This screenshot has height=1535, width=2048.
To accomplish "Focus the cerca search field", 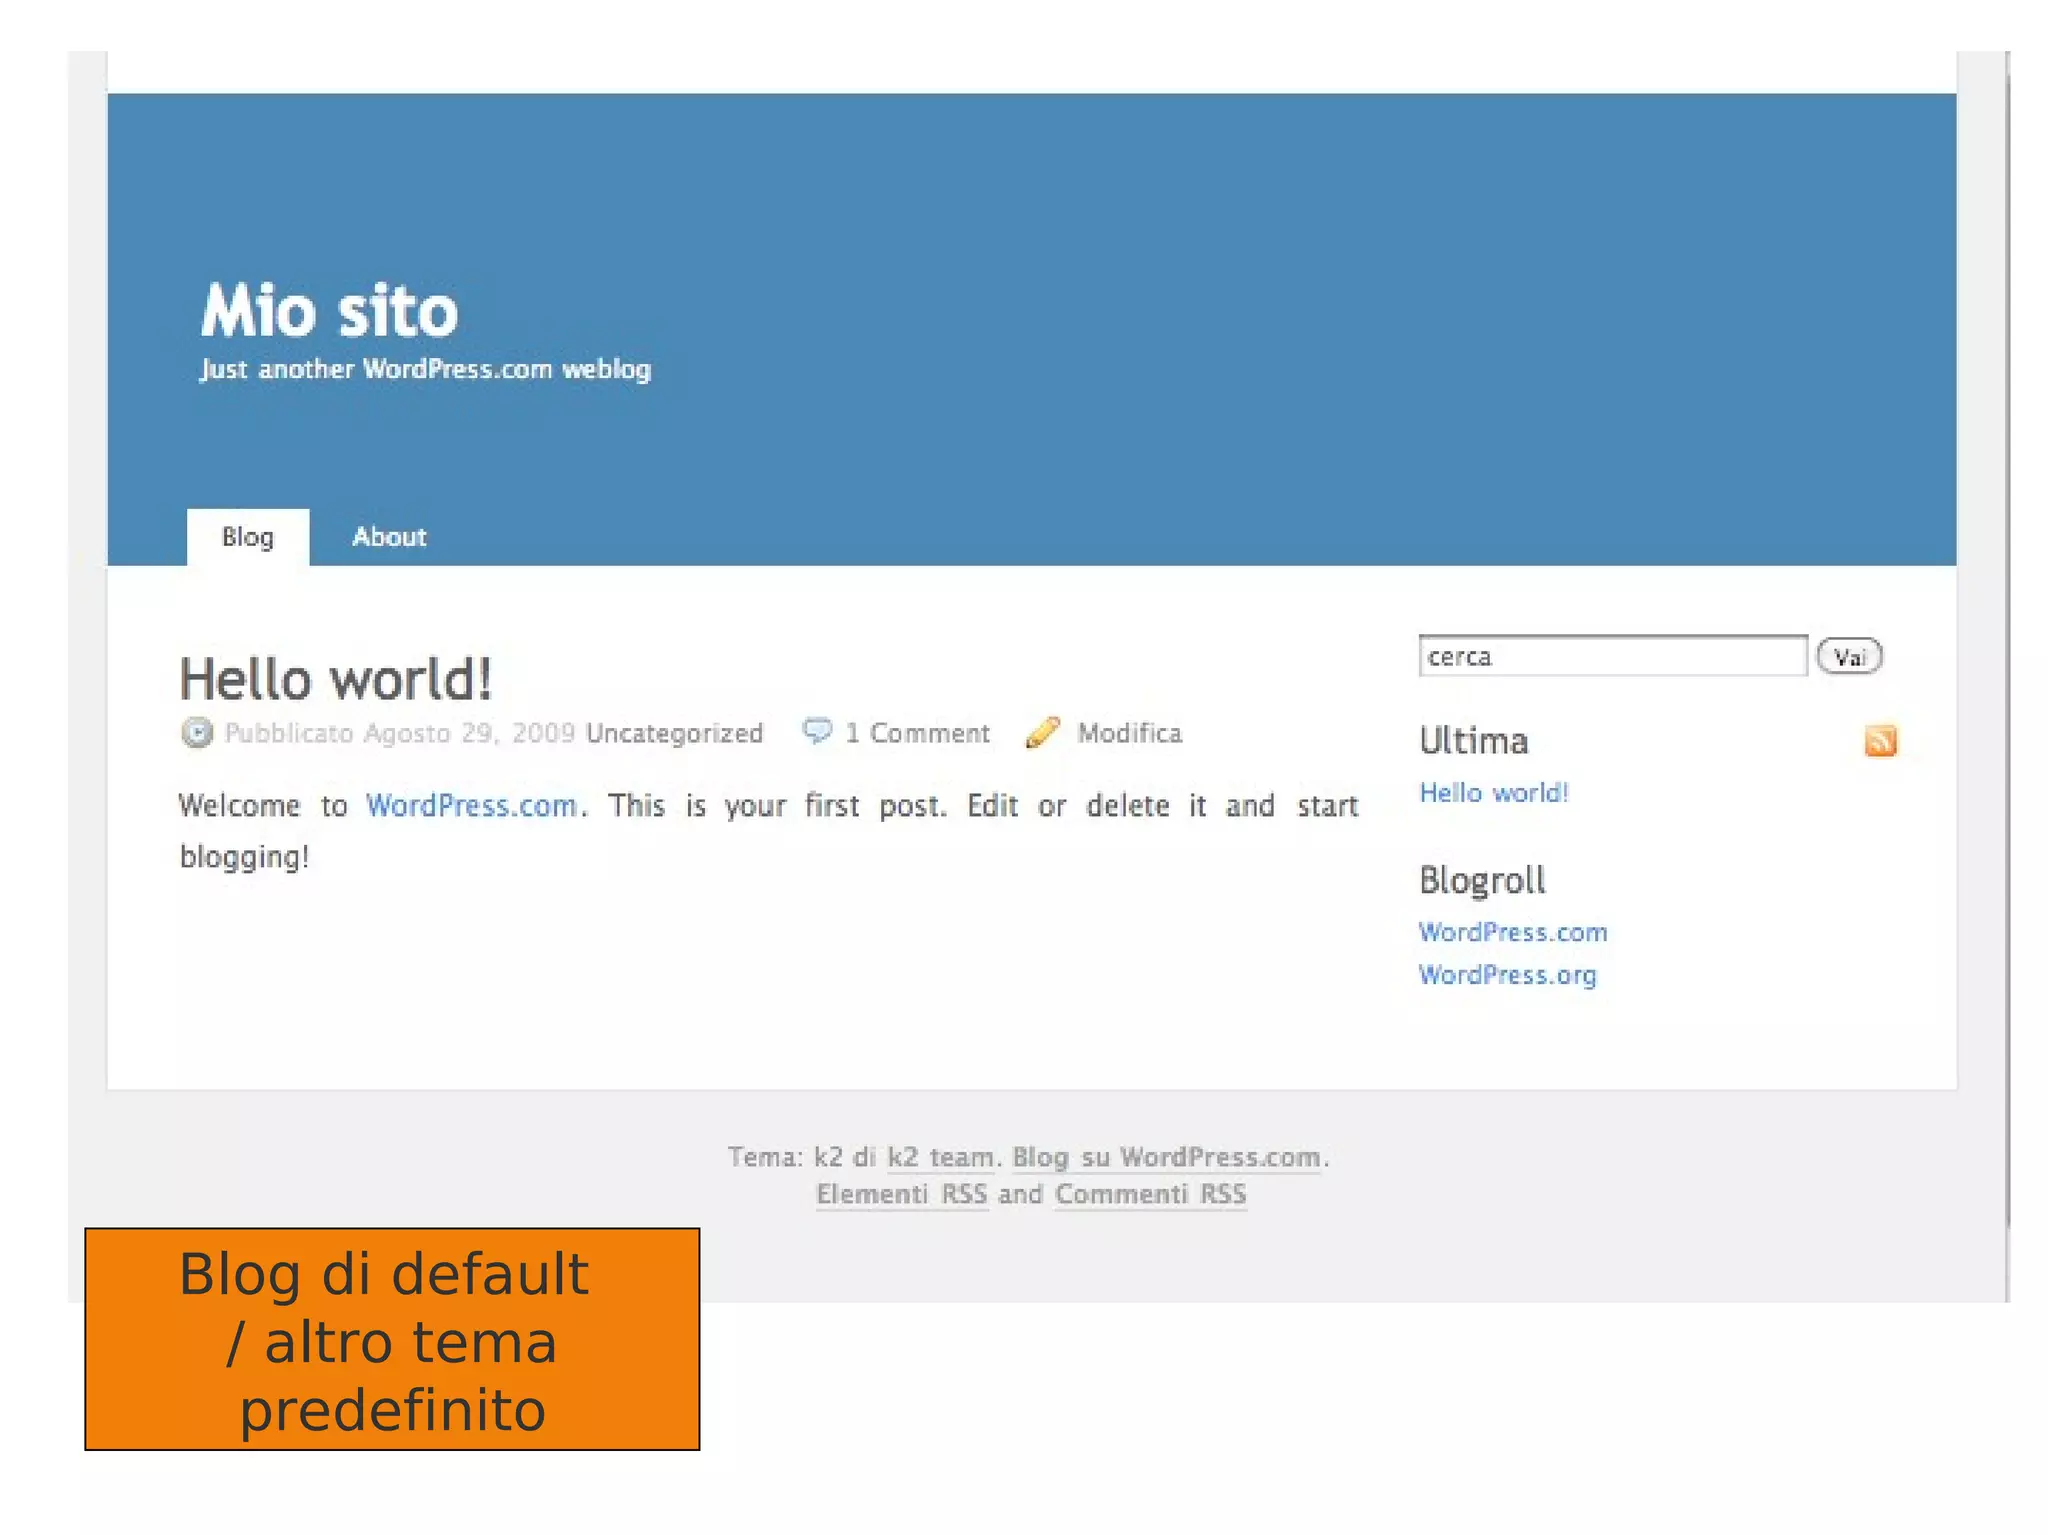I will click(1613, 656).
